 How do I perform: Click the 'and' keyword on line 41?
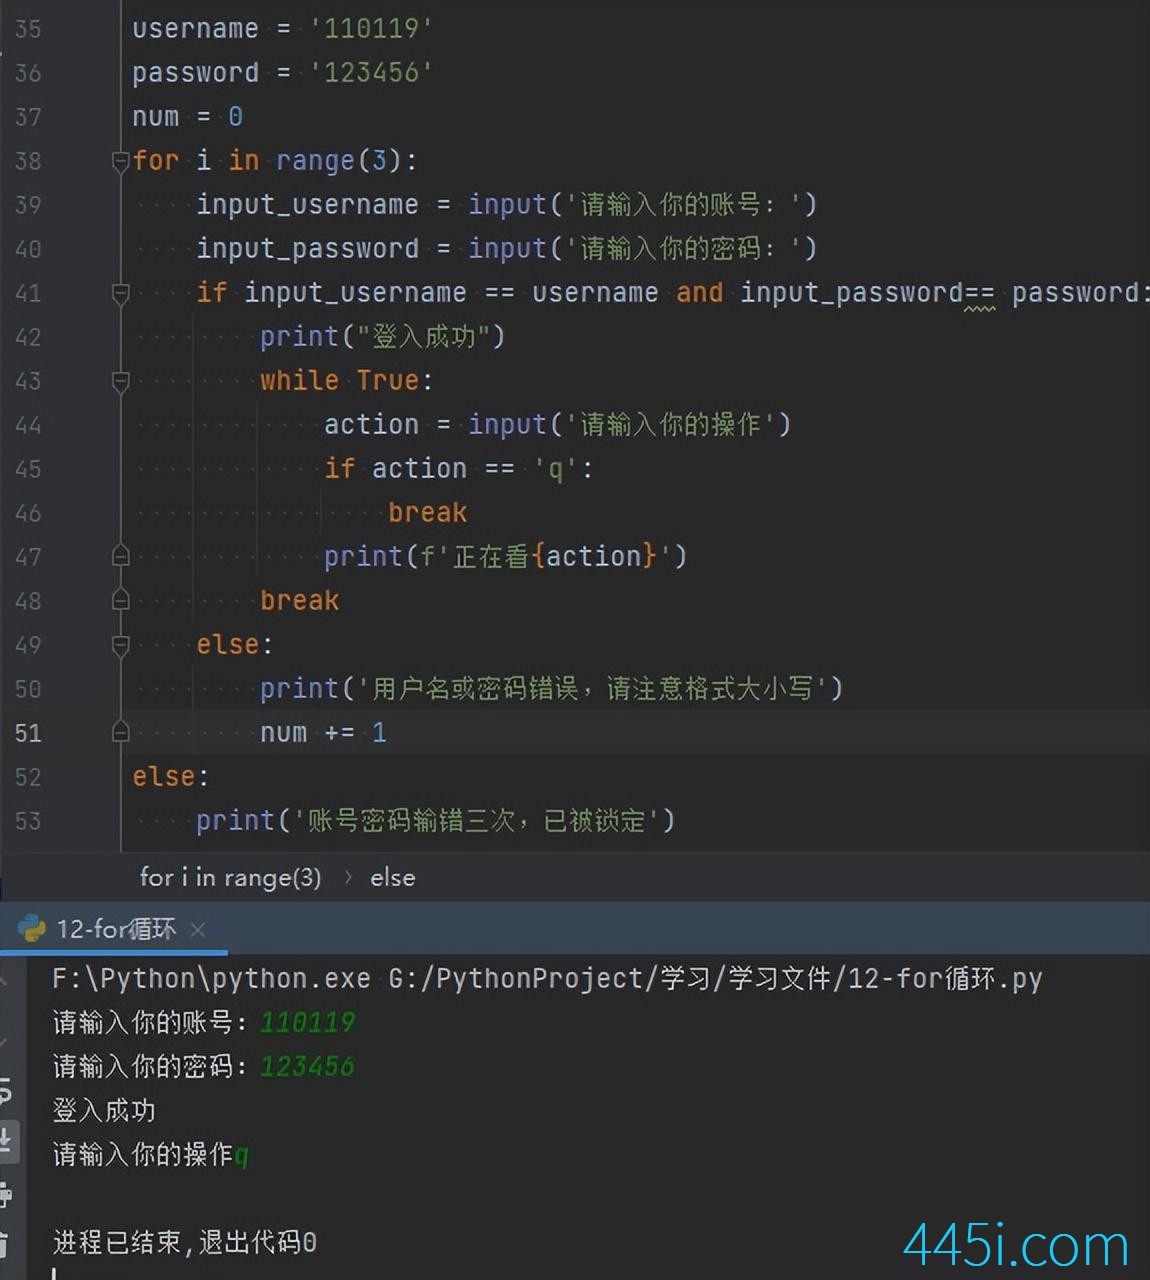pos(699,292)
